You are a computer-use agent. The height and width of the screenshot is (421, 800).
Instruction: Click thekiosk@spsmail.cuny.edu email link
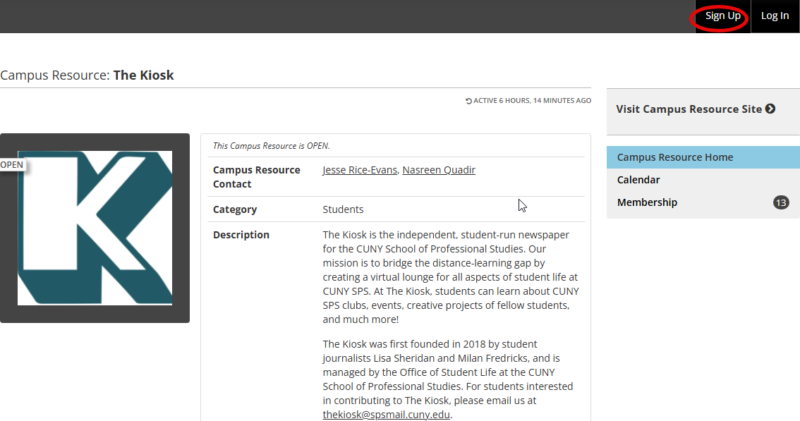click(386, 414)
